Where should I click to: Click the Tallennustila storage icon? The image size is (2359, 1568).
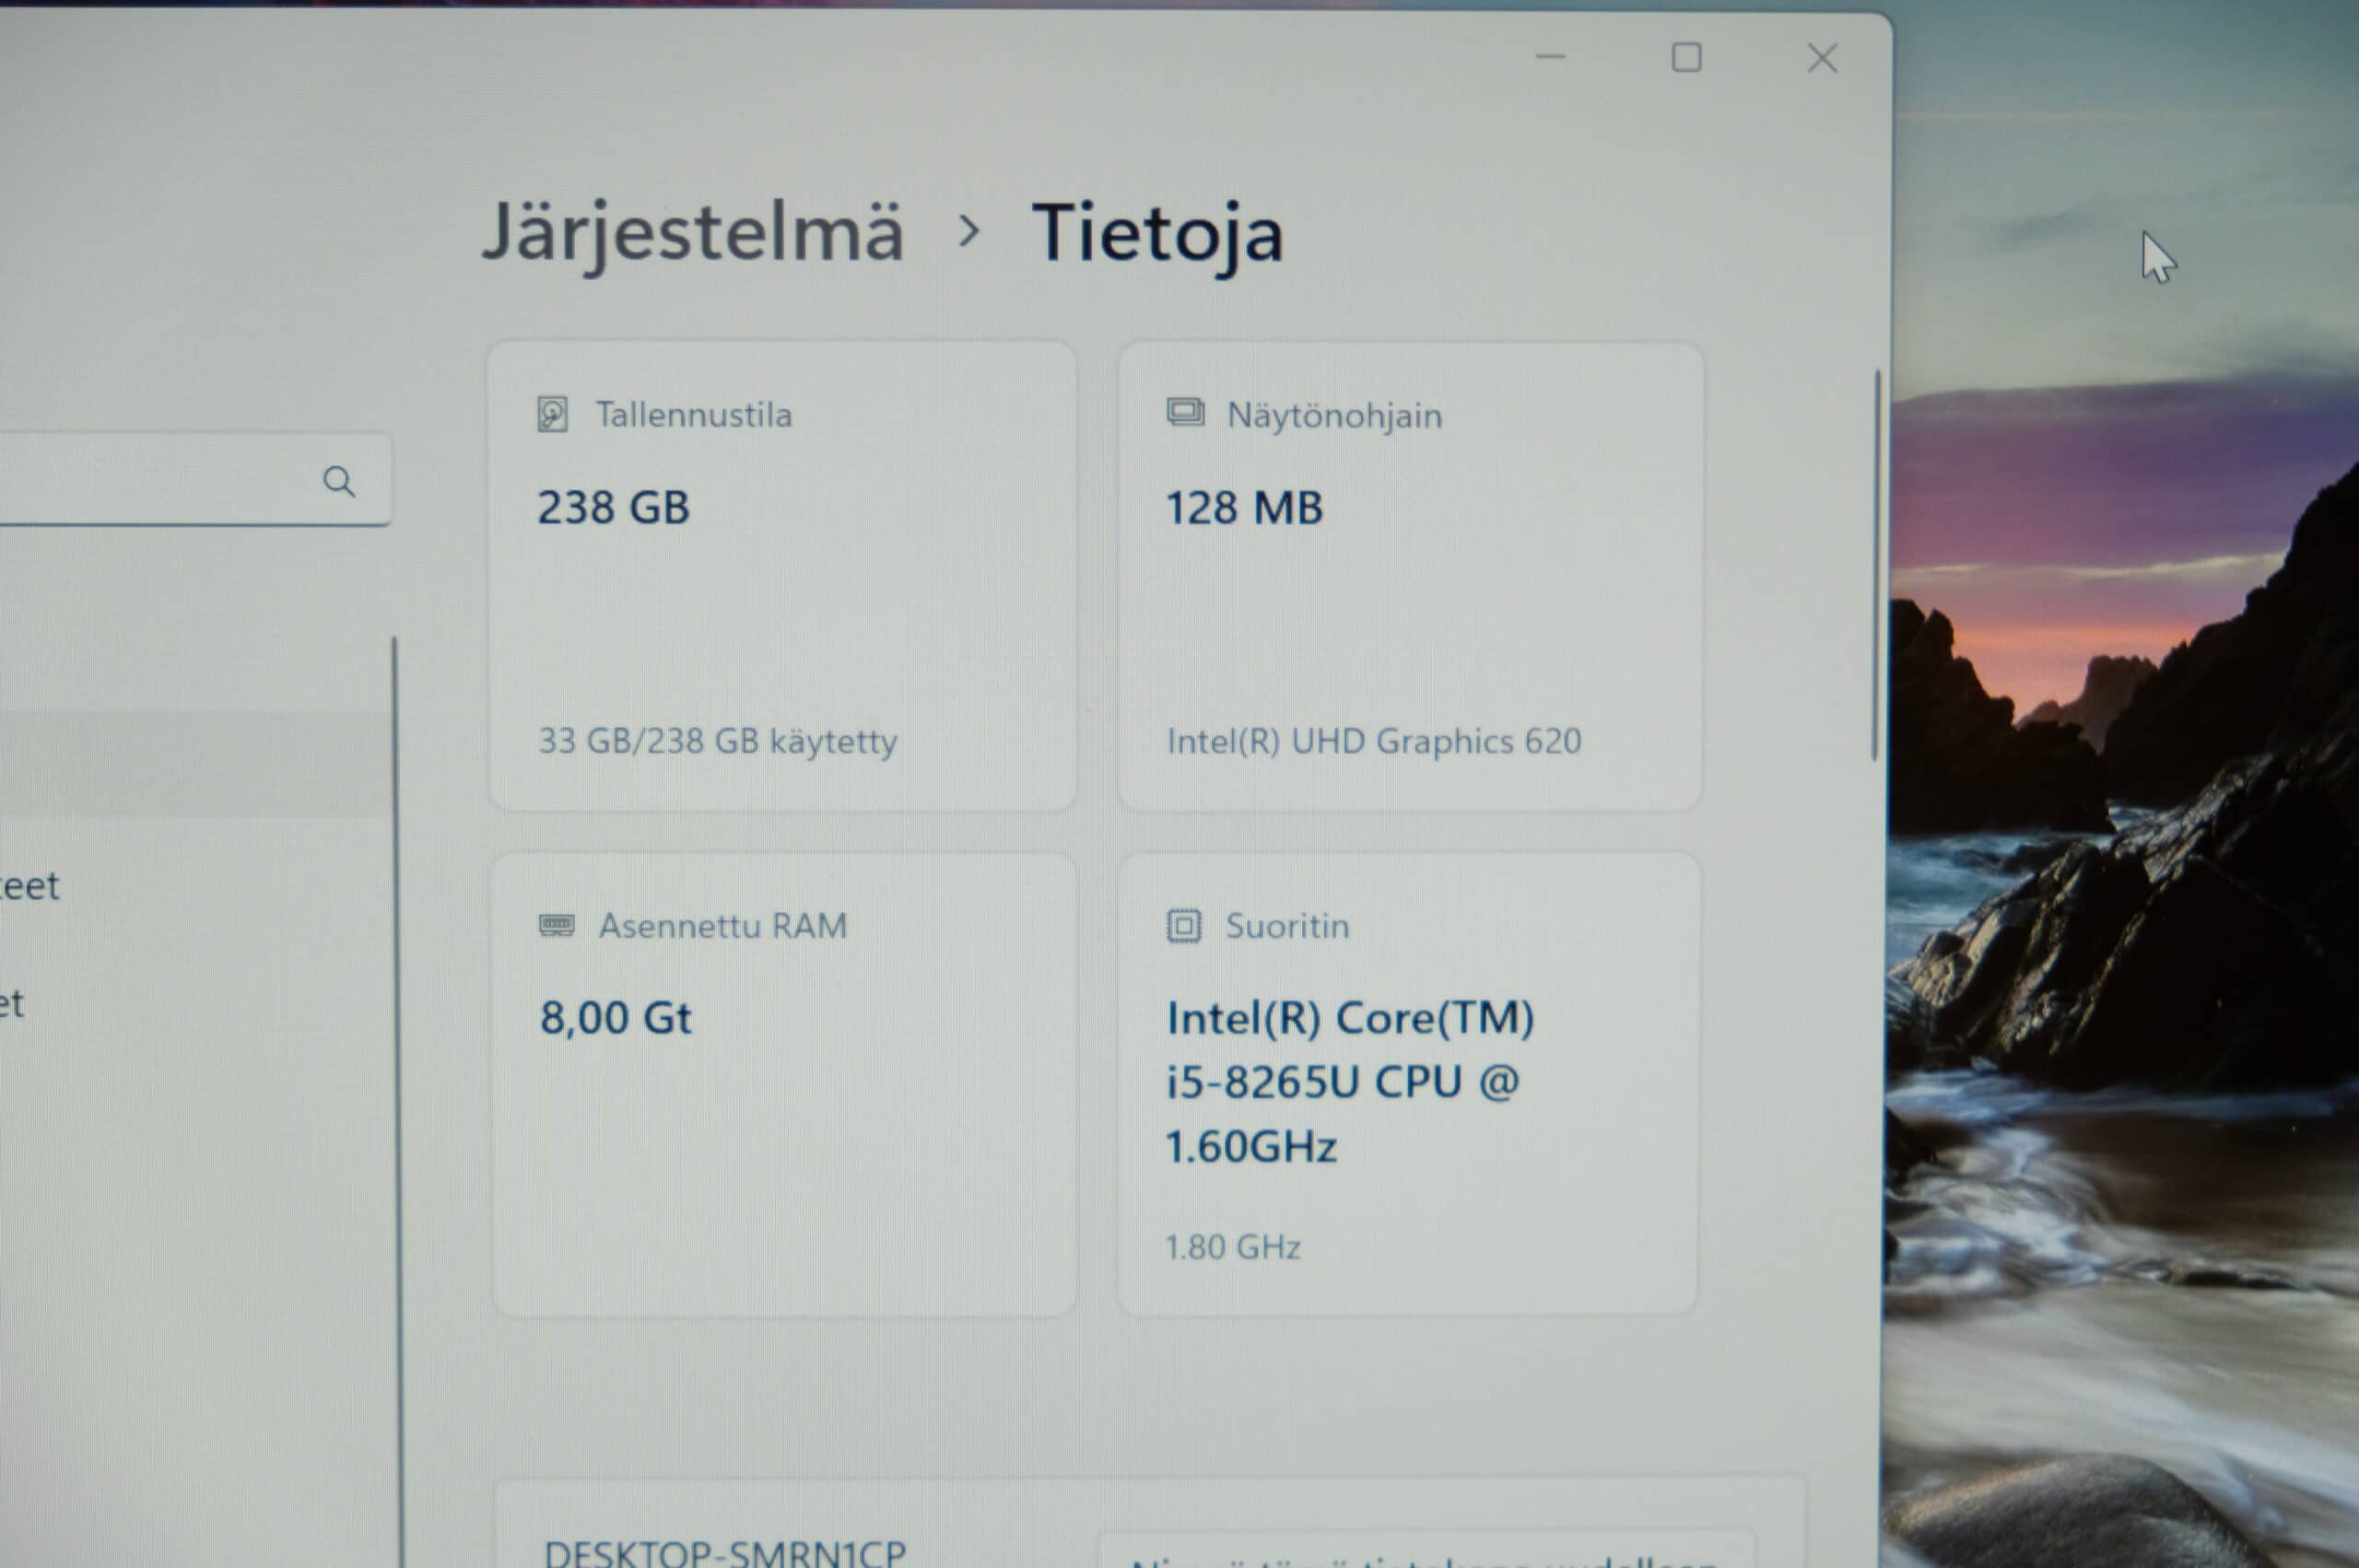(553, 414)
